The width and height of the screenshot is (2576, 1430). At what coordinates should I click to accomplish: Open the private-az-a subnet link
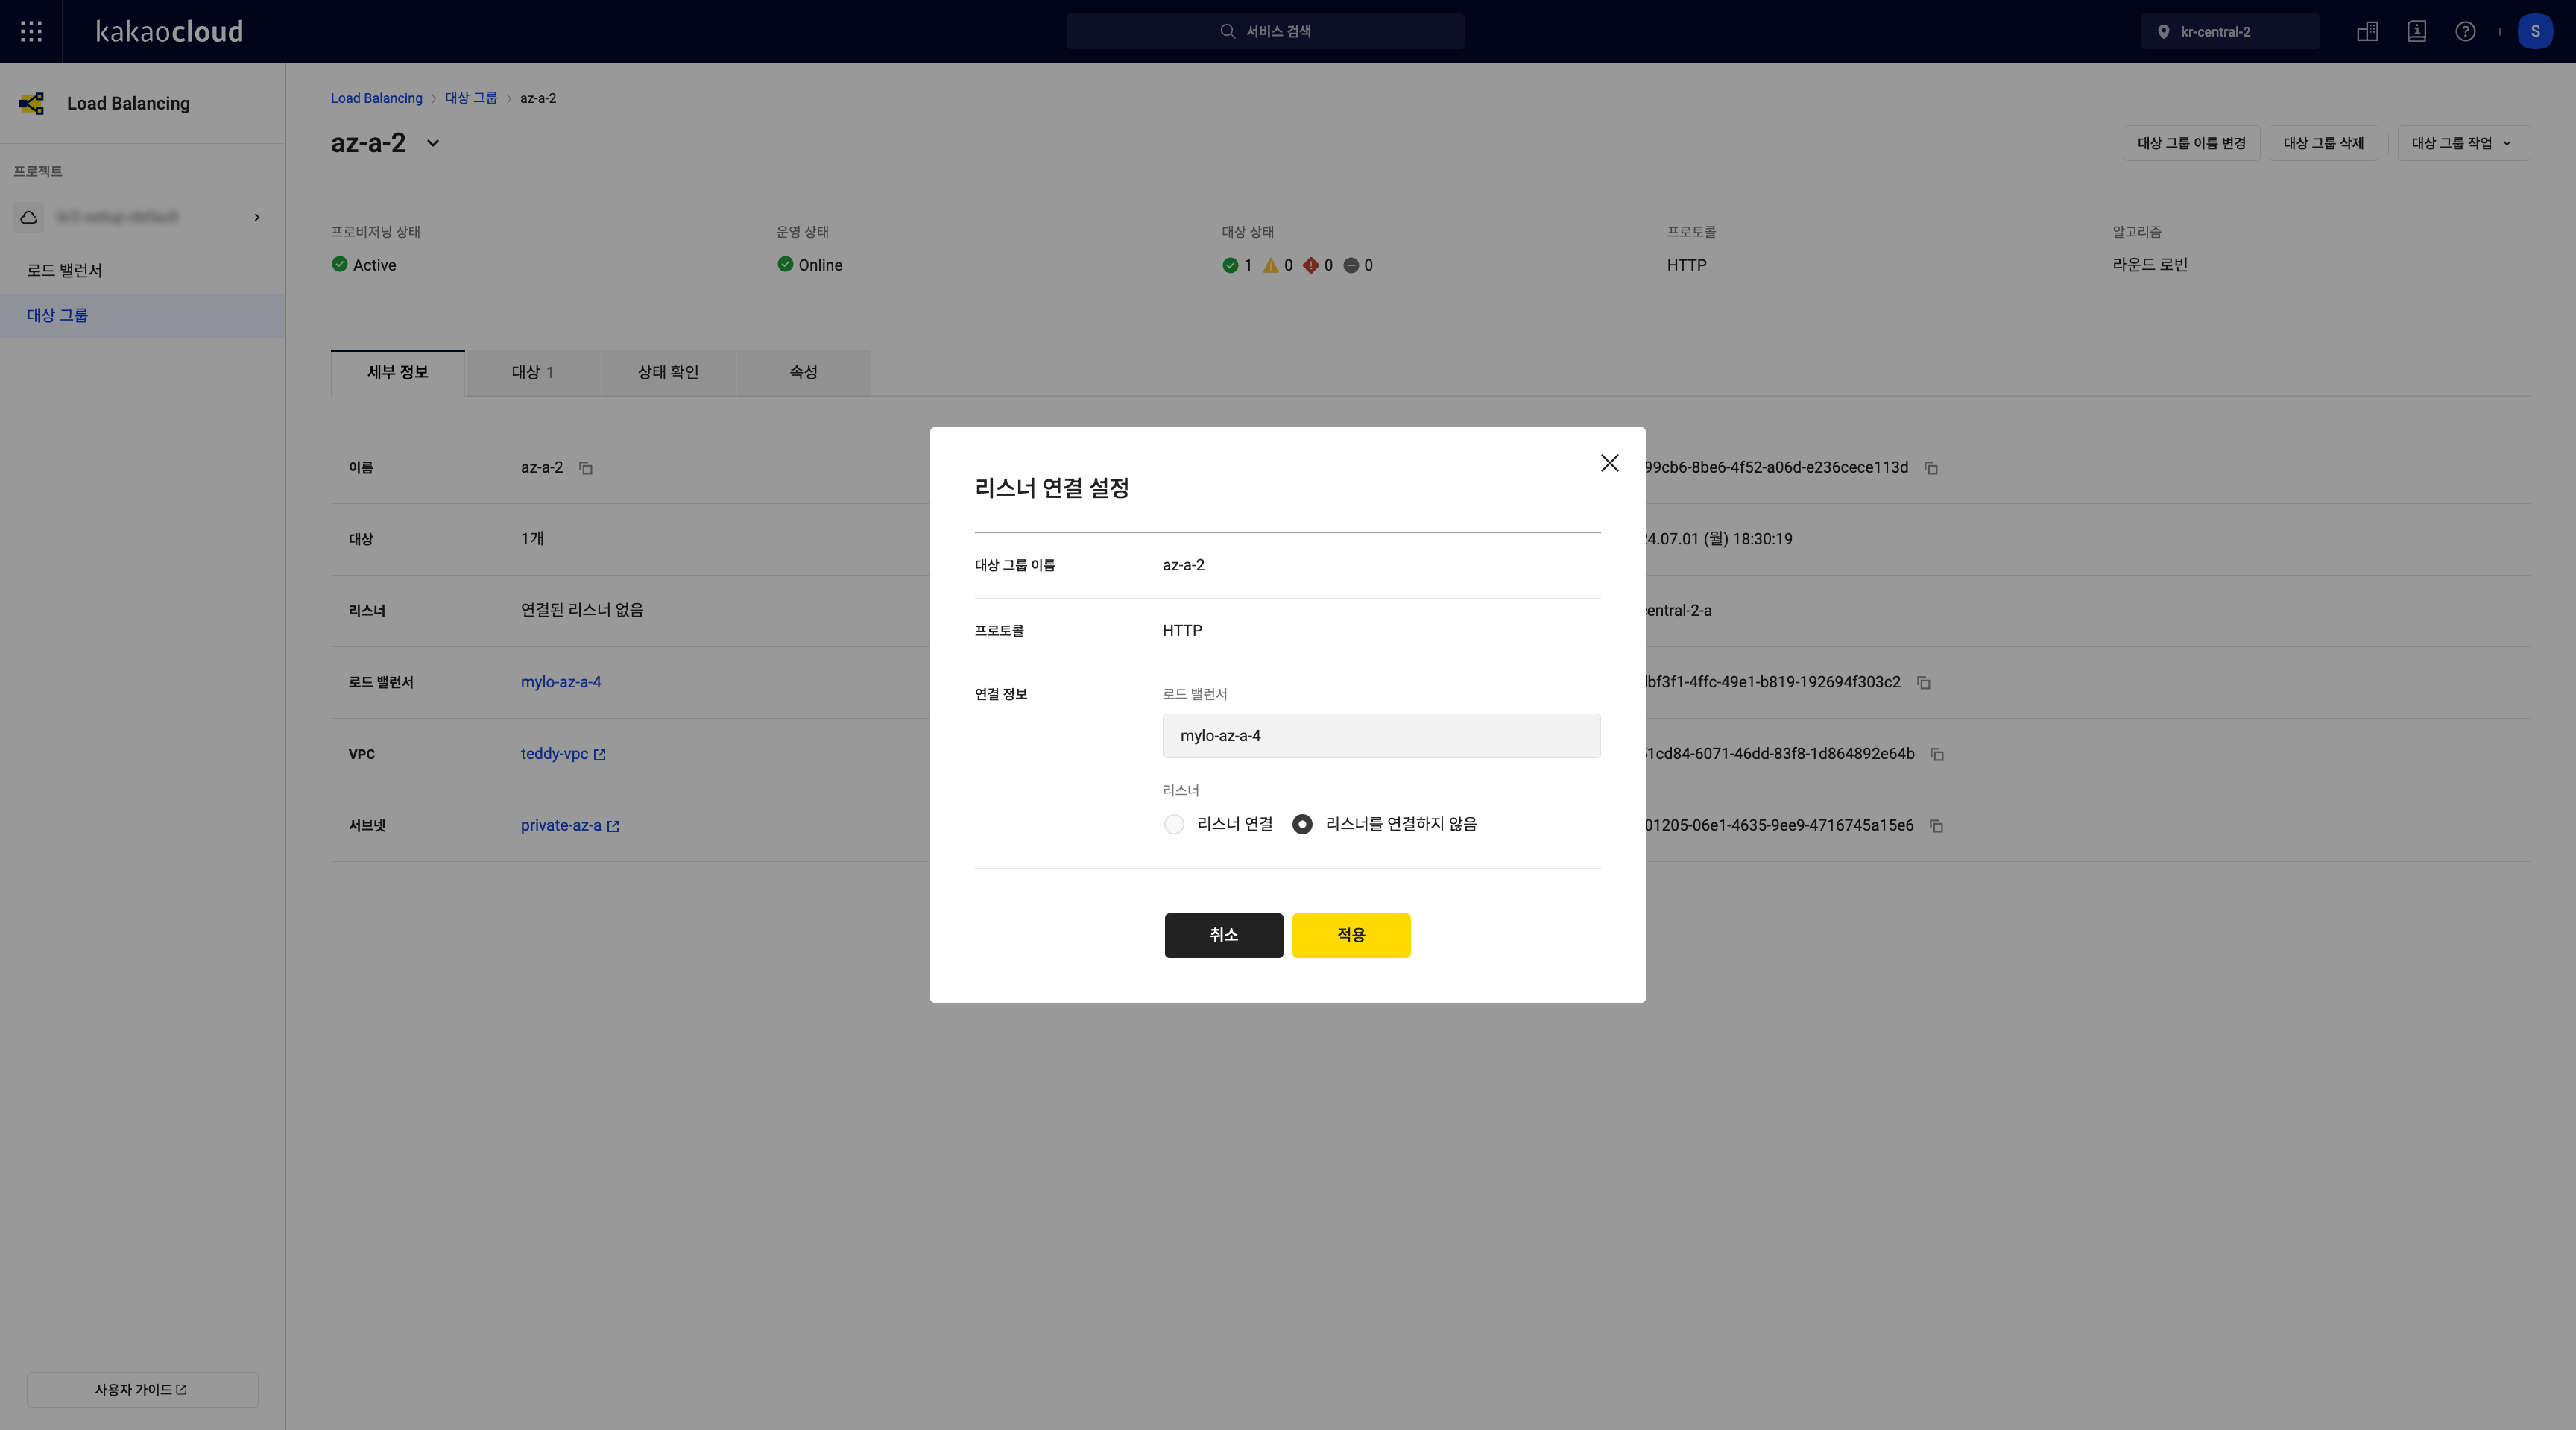(570, 826)
